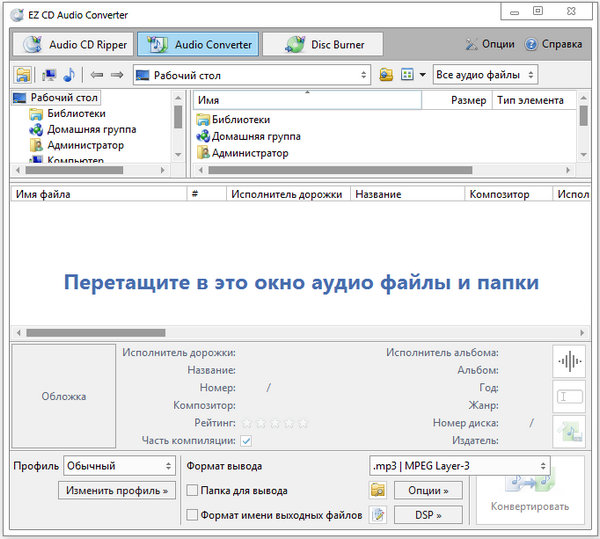Click the waveform icon beside metadata panel

pyautogui.click(x=569, y=362)
